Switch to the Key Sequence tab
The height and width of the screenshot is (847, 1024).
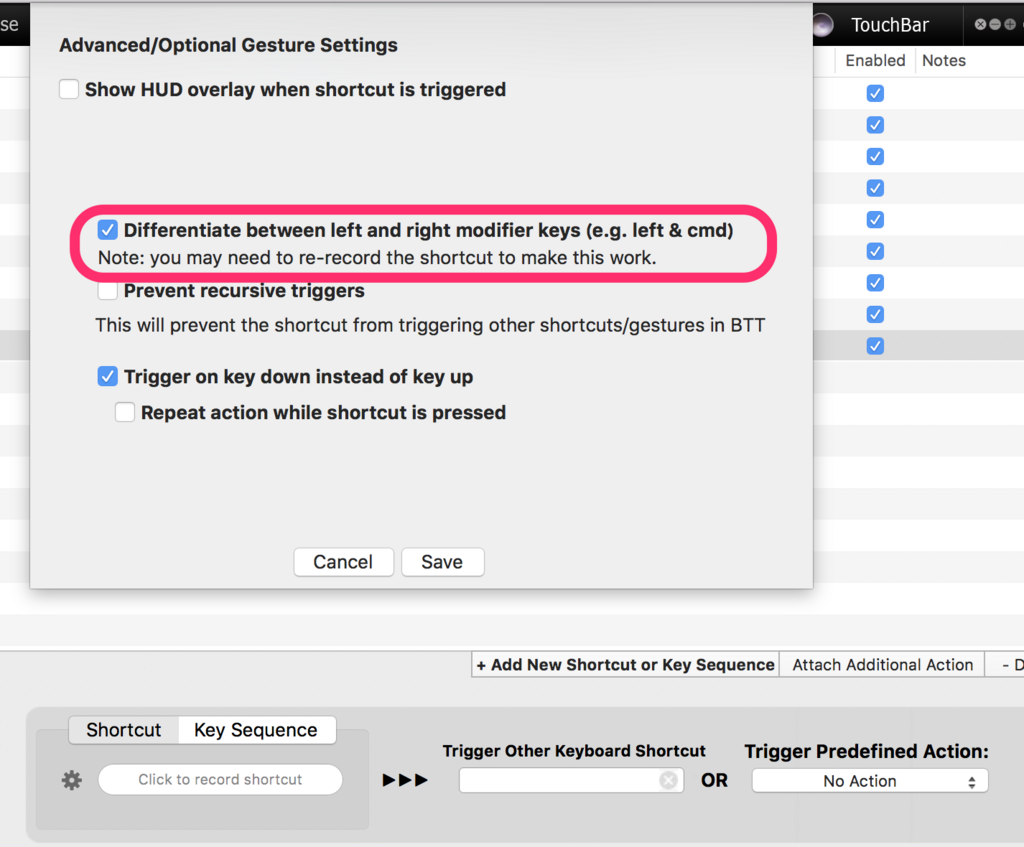click(x=256, y=729)
